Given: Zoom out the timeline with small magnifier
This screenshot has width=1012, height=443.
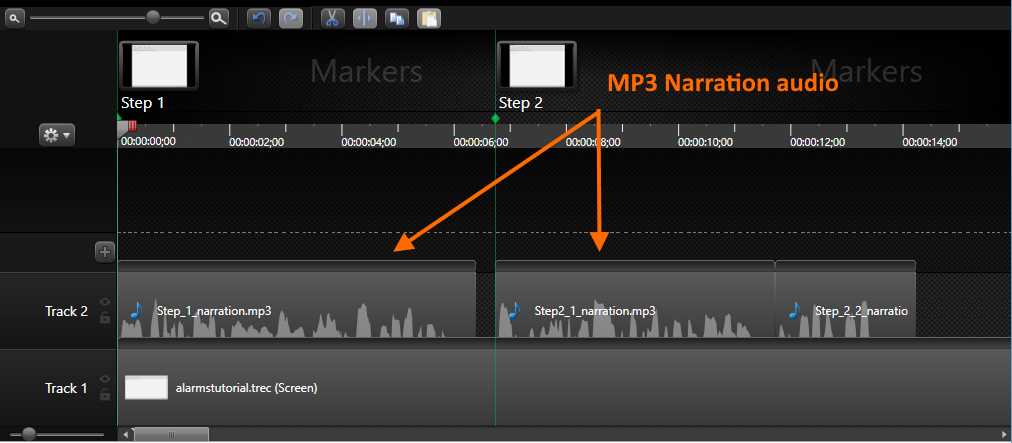Looking at the screenshot, I should tap(14, 19).
